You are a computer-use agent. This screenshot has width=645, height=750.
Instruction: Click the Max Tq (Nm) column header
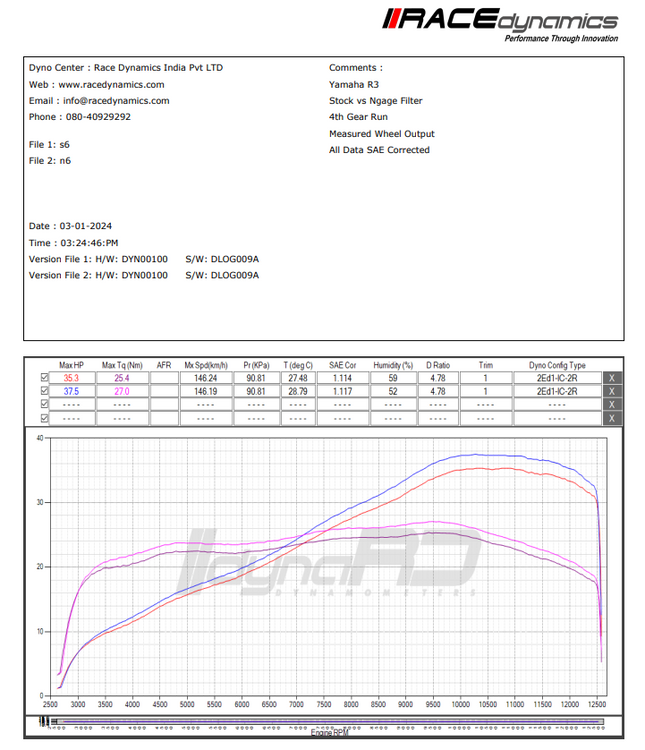(x=122, y=365)
